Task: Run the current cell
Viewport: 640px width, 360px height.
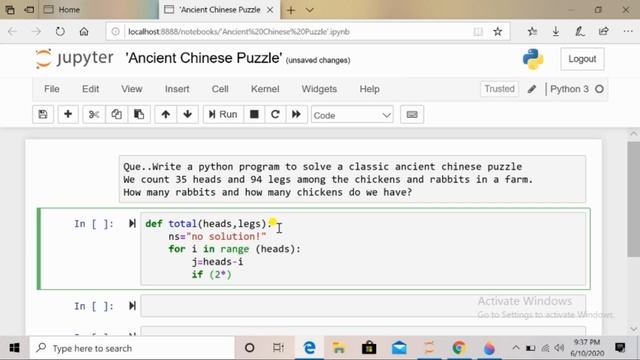Action: 223,115
